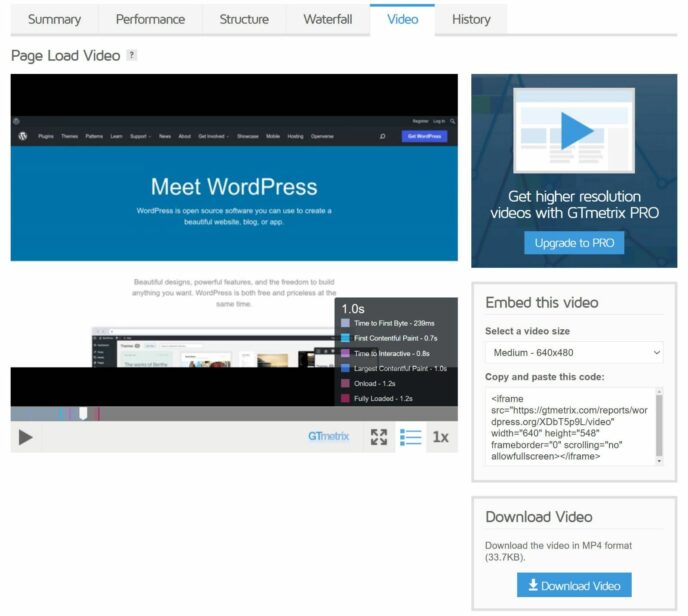Click the Largest Contentful Paint swatch

345,368
